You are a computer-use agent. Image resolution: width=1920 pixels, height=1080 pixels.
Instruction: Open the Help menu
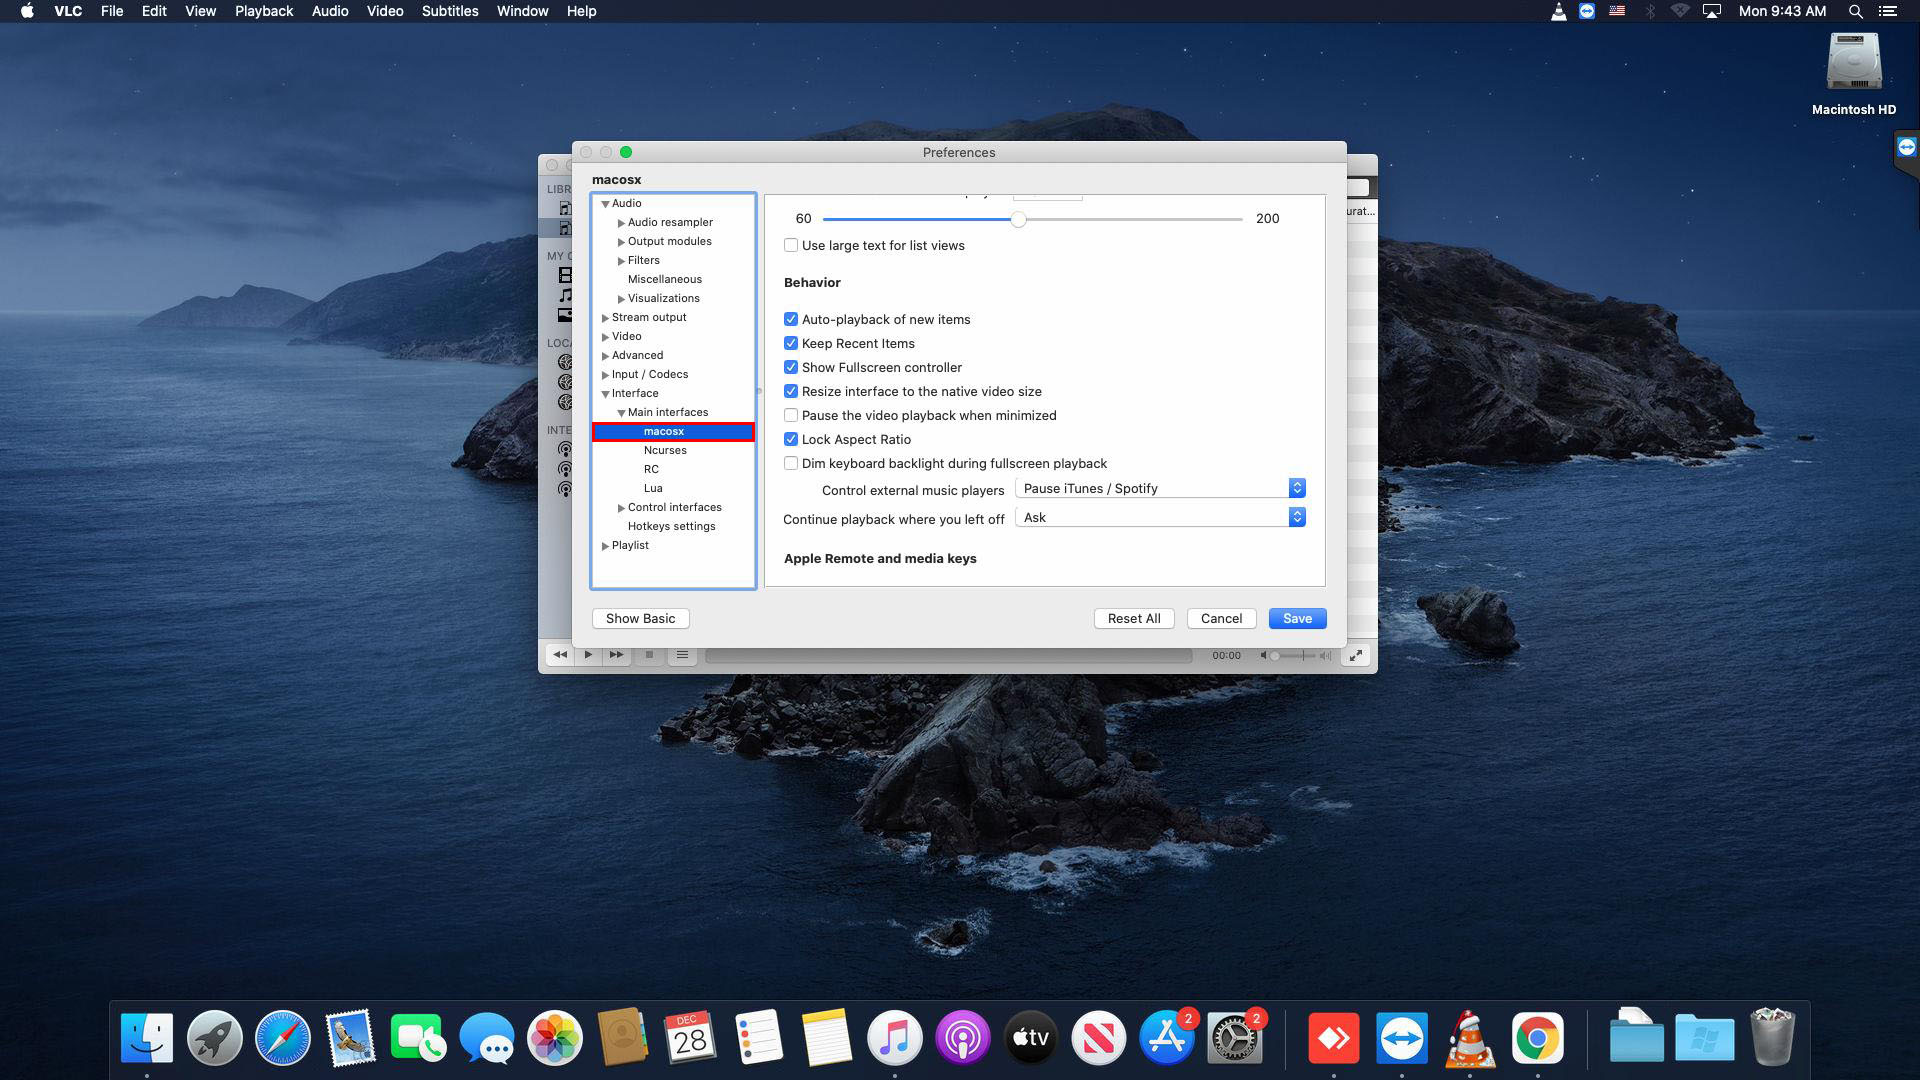[581, 11]
